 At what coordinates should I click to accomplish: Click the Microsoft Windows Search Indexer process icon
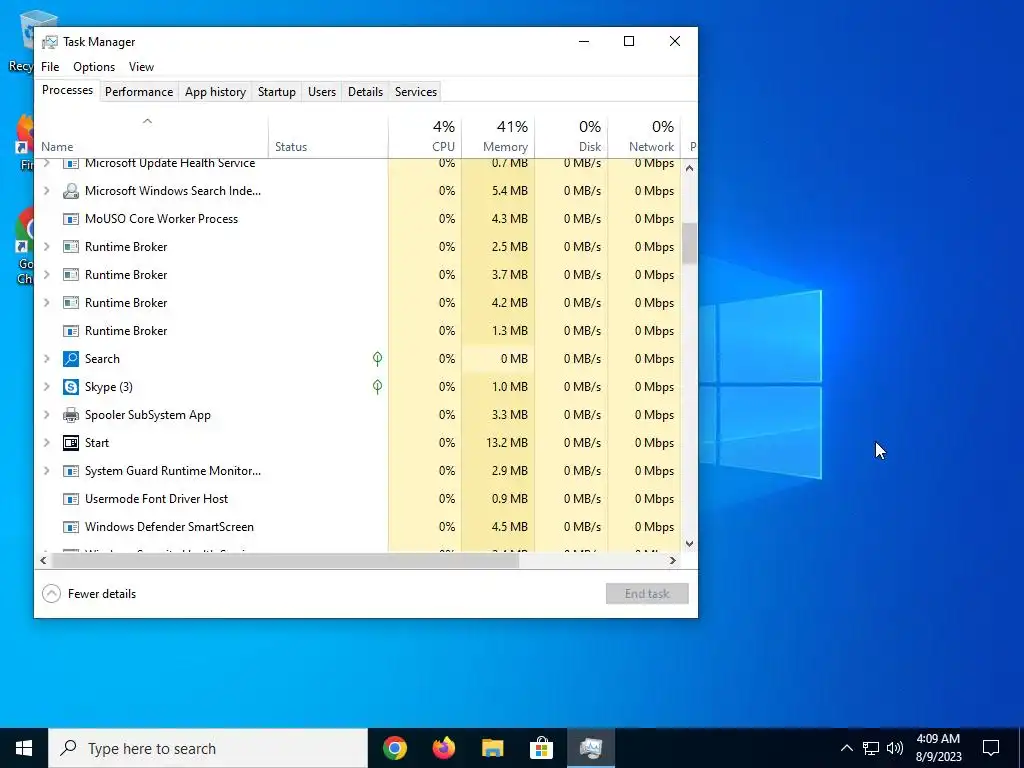coord(71,191)
